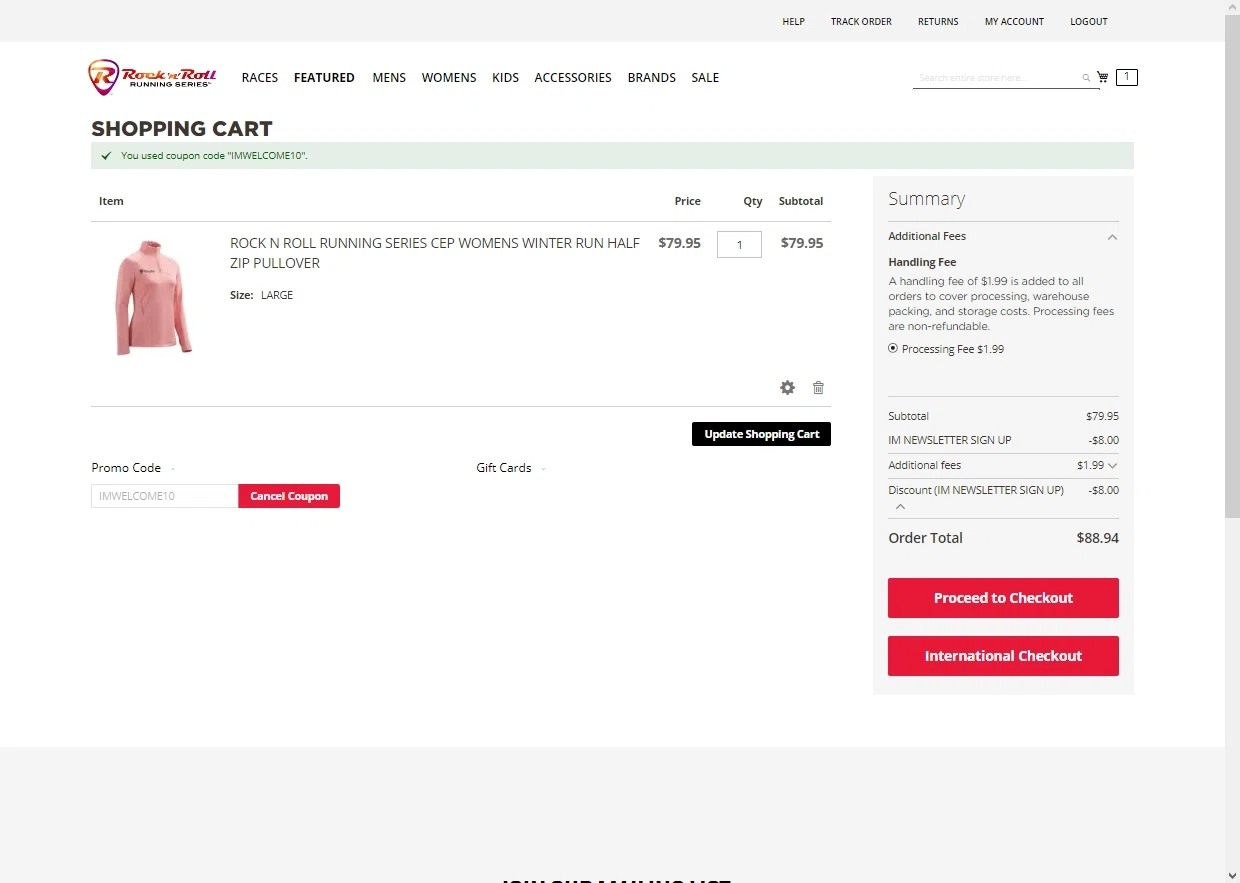1240x883 pixels.
Task: Click the quantity input field
Action: 739,244
